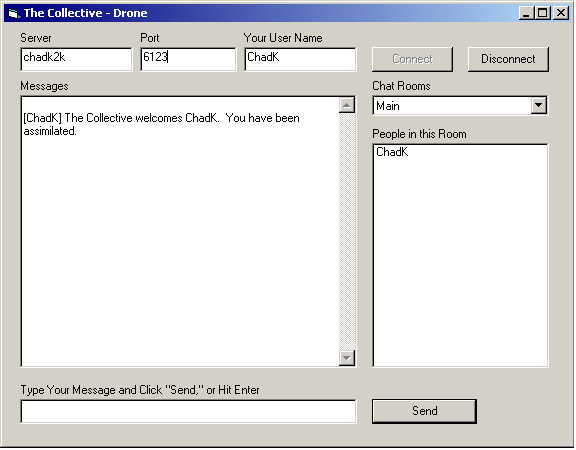Click the Messages scroll down arrow
The image size is (576, 450).
click(x=346, y=358)
